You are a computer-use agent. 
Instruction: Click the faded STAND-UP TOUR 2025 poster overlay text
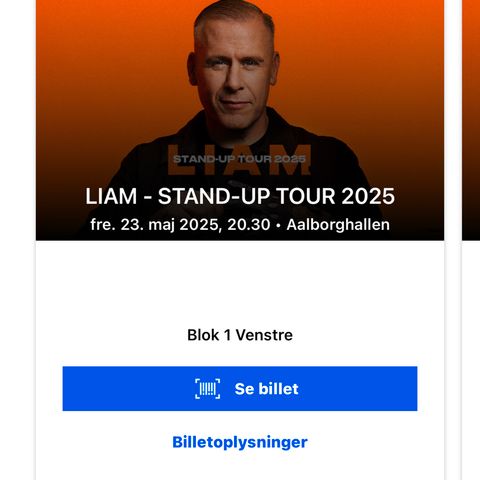coord(239,159)
